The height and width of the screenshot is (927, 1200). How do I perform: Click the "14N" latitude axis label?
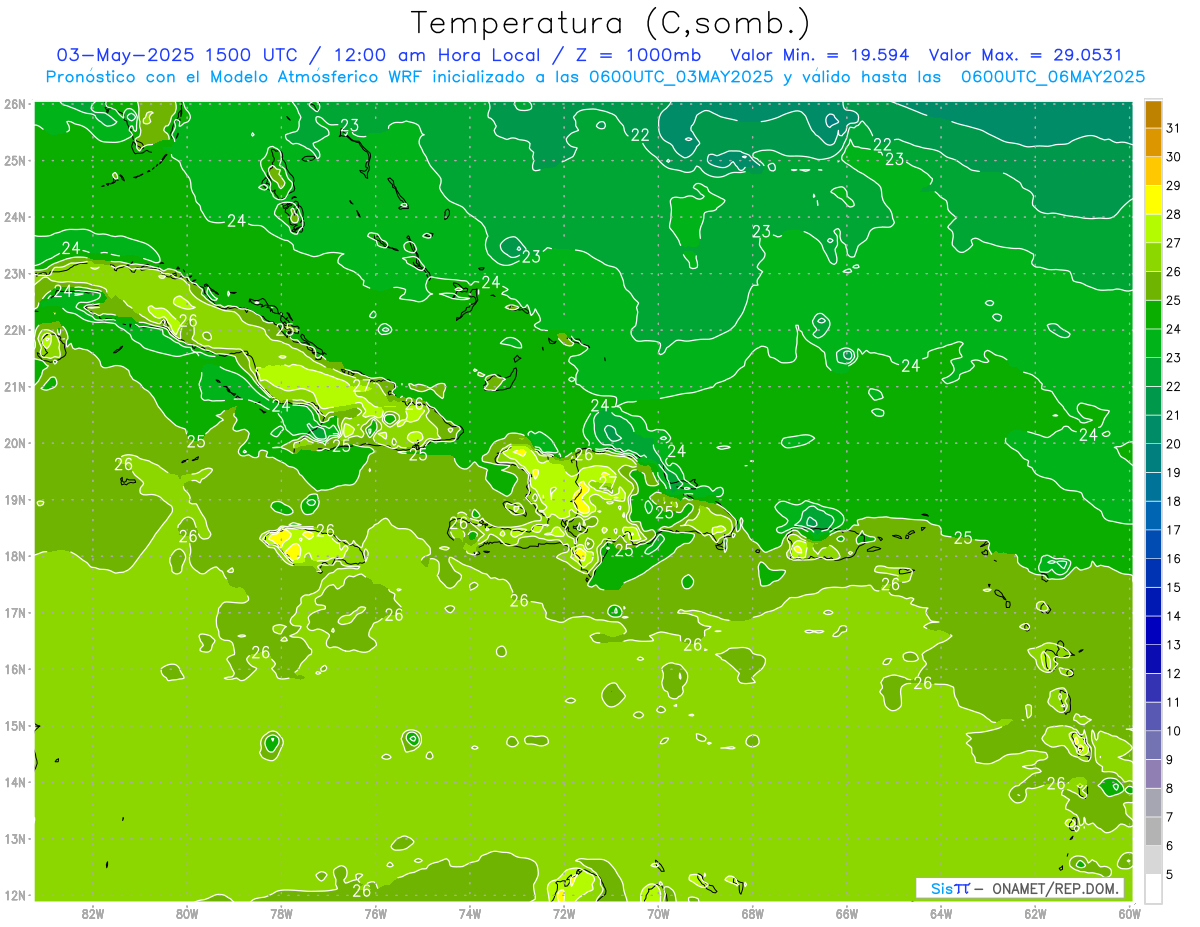pyautogui.click(x=14, y=782)
